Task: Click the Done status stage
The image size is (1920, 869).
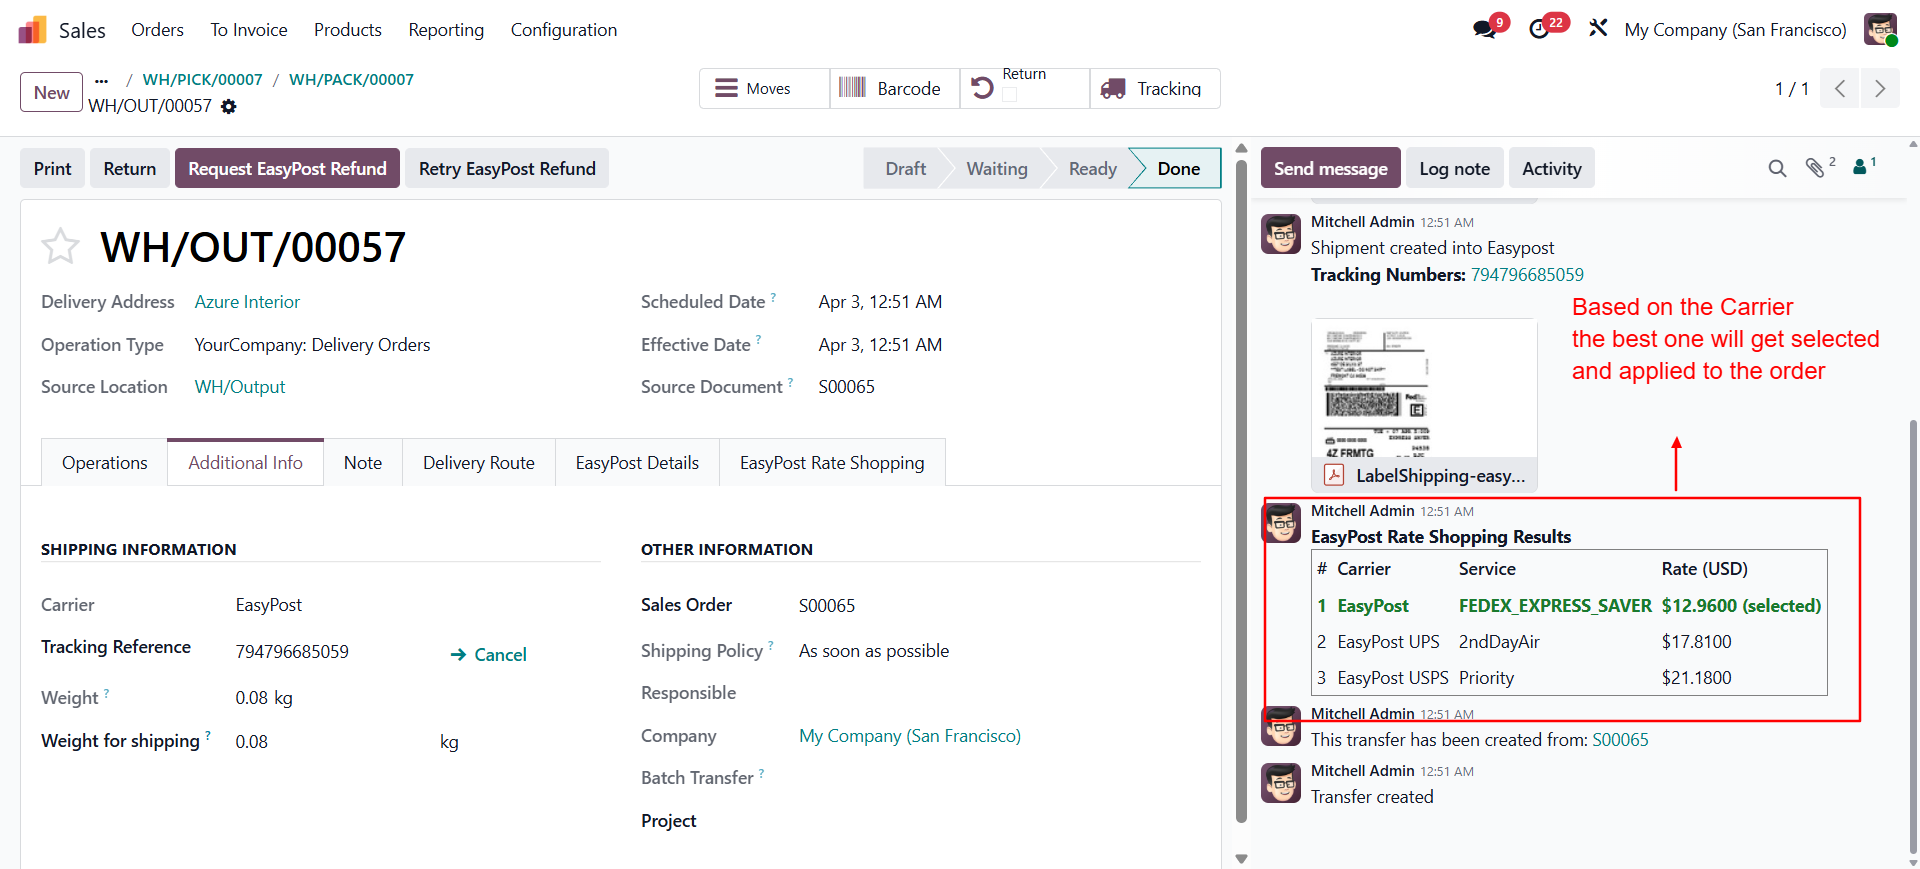Action: [1178, 168]
